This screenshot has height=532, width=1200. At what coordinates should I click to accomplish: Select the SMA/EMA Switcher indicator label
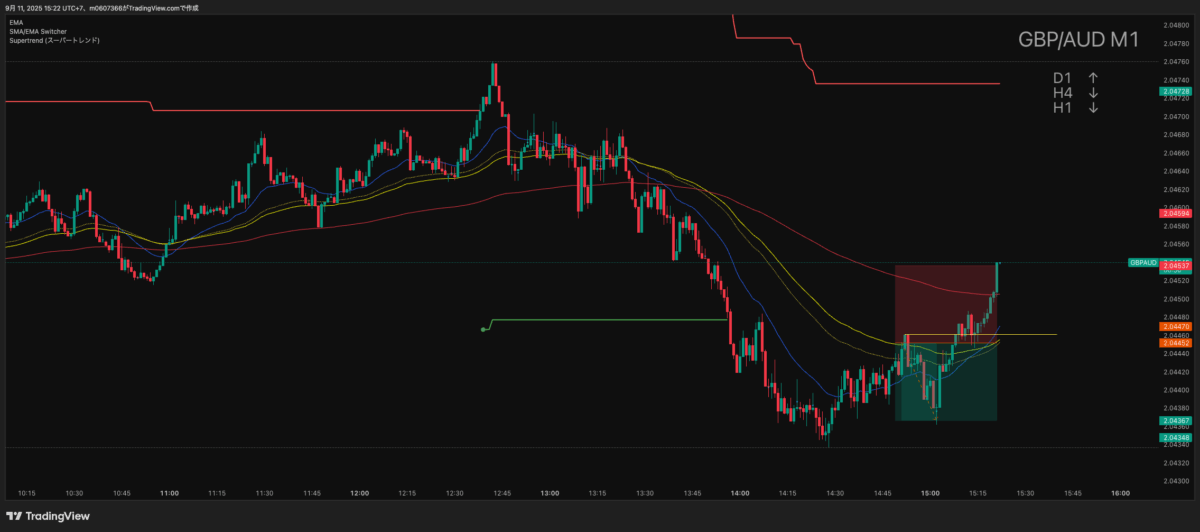(38, 31)
